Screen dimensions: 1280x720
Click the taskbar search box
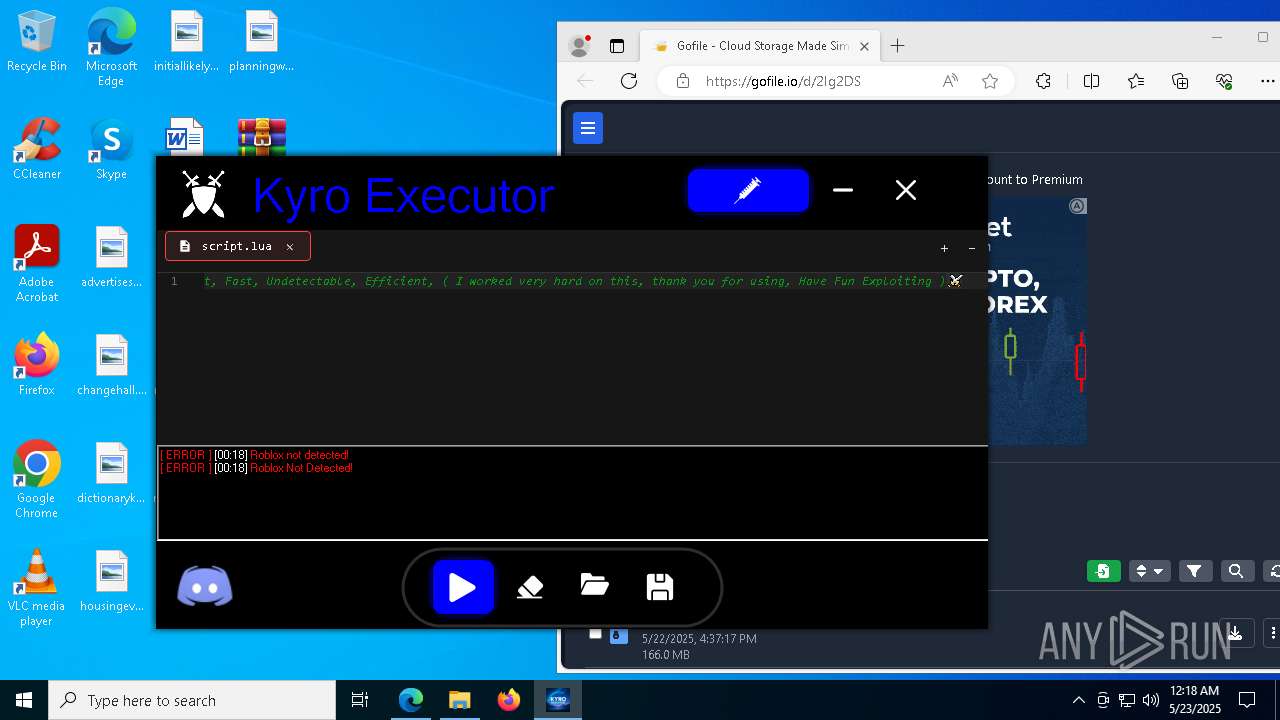(192, 700)
